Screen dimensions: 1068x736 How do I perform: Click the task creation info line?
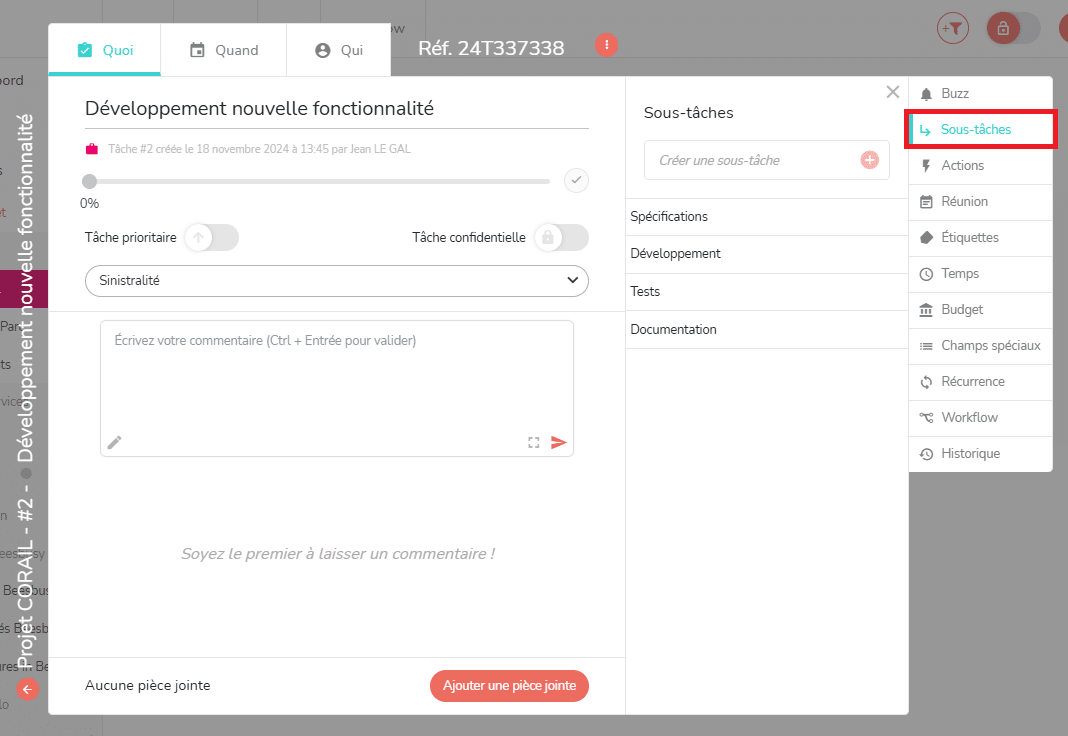260,149
